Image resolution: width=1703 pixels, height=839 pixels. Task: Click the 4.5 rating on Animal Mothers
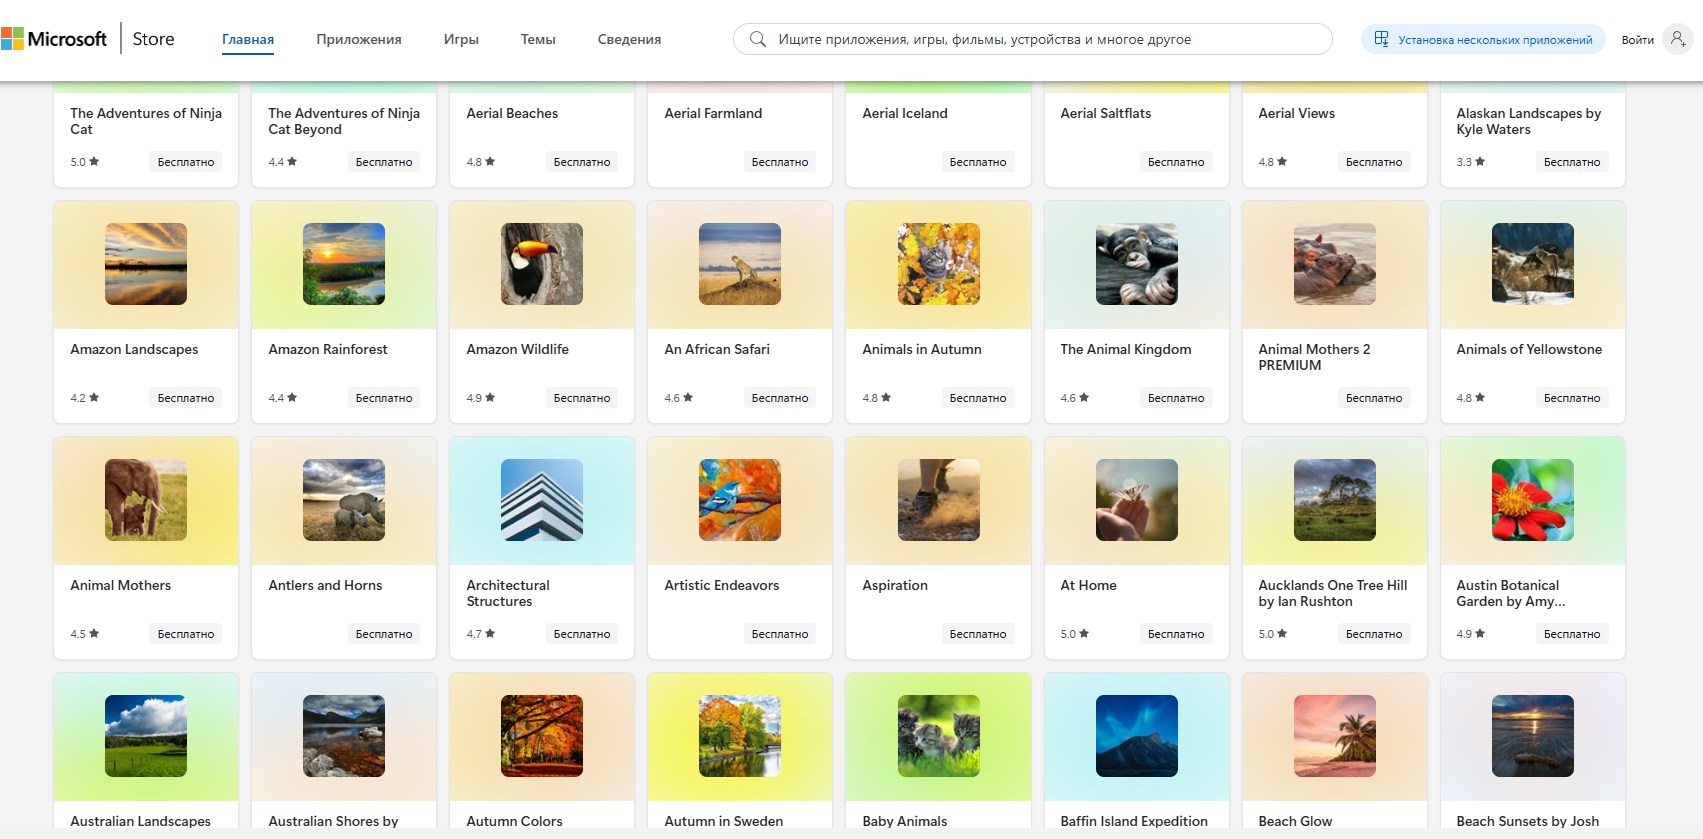coord(85,634)
